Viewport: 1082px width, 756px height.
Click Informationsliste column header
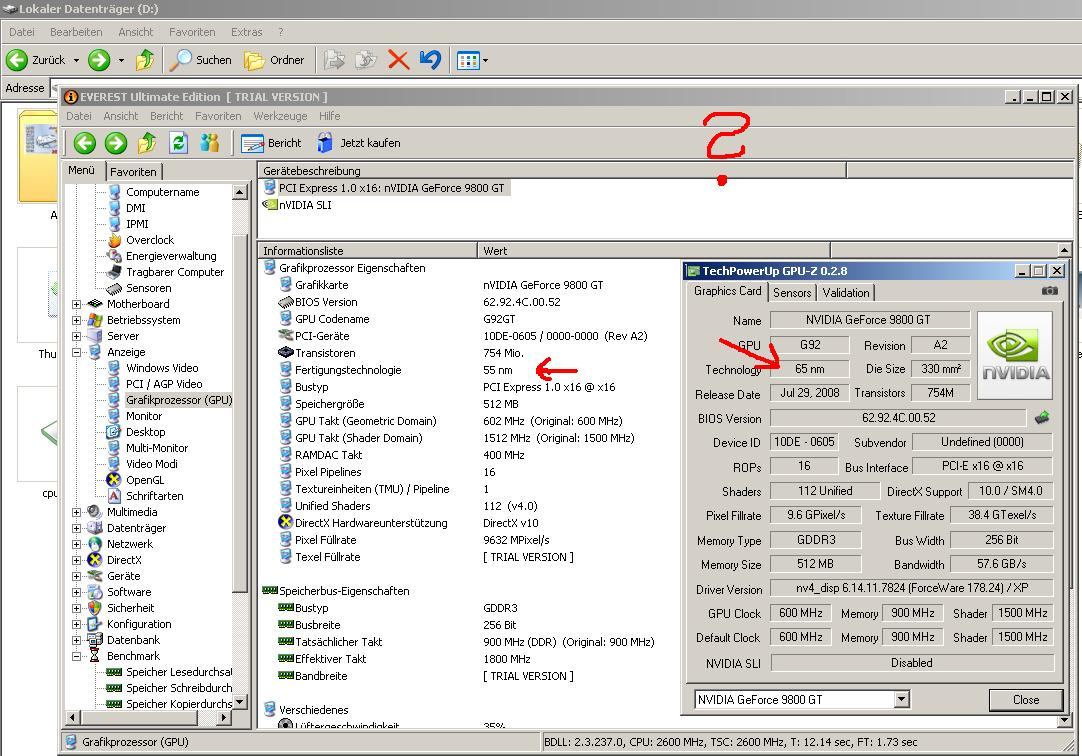click(x=368, y=250)
